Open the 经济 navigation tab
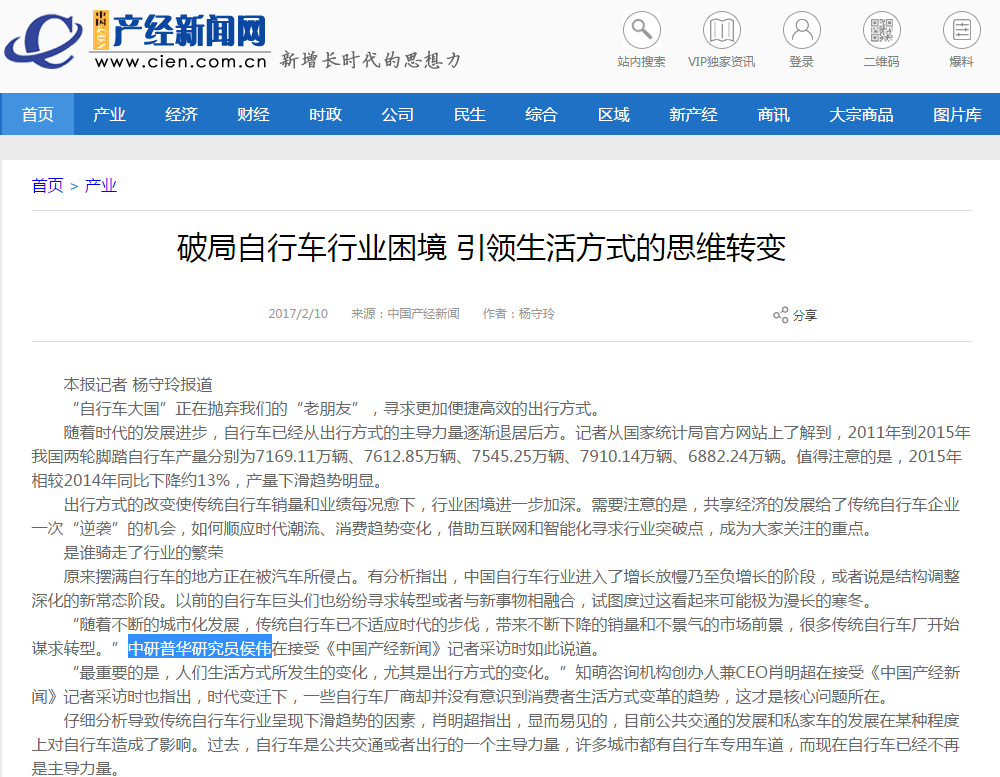This screenshot has height=777, width=1000. [181, 114]
